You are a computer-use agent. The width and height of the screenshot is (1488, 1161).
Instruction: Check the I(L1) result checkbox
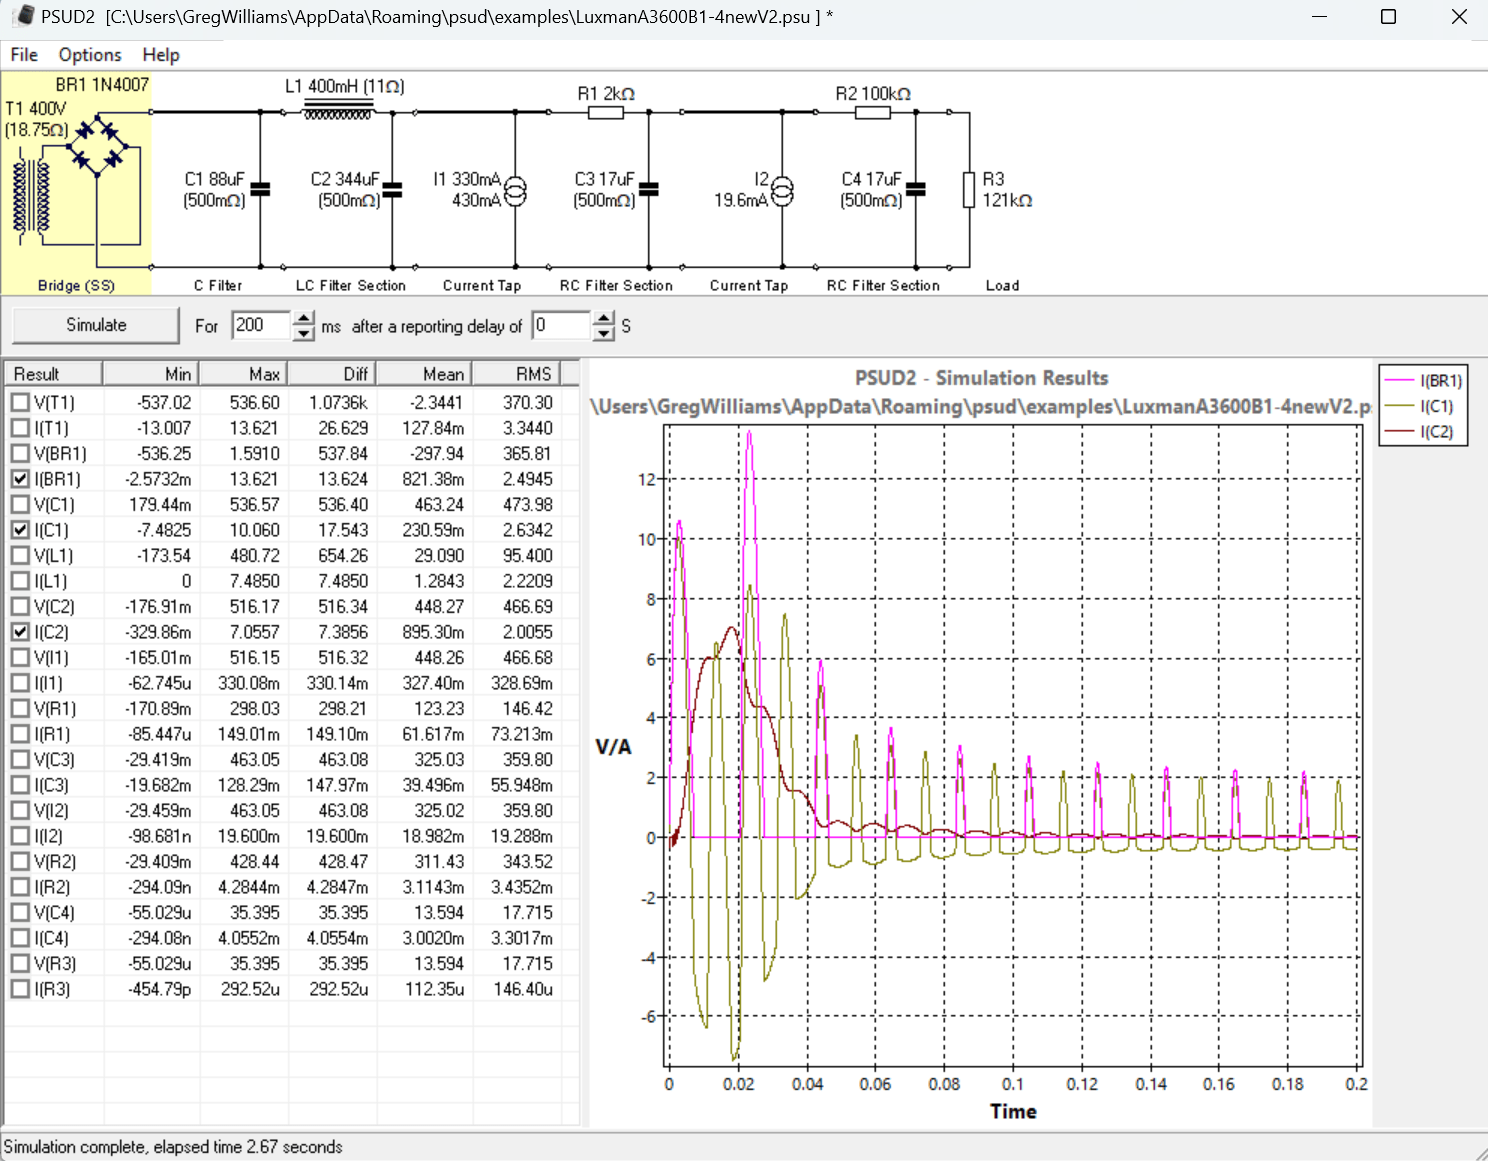20,581
